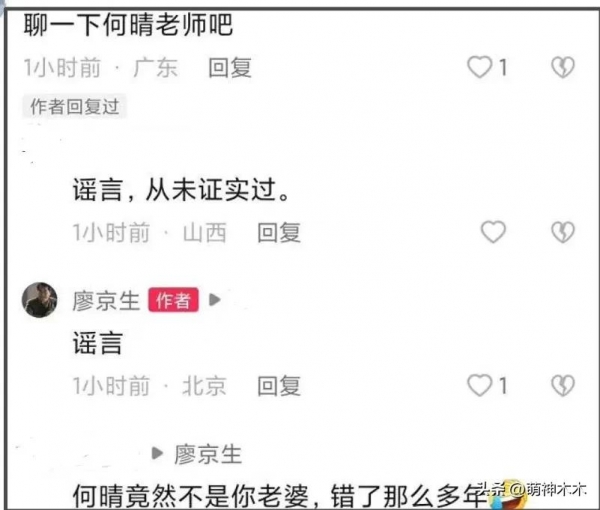Select the comment 聊一下何晴老师吧
This screenshot has width=600, height=510.
point(128,24)
